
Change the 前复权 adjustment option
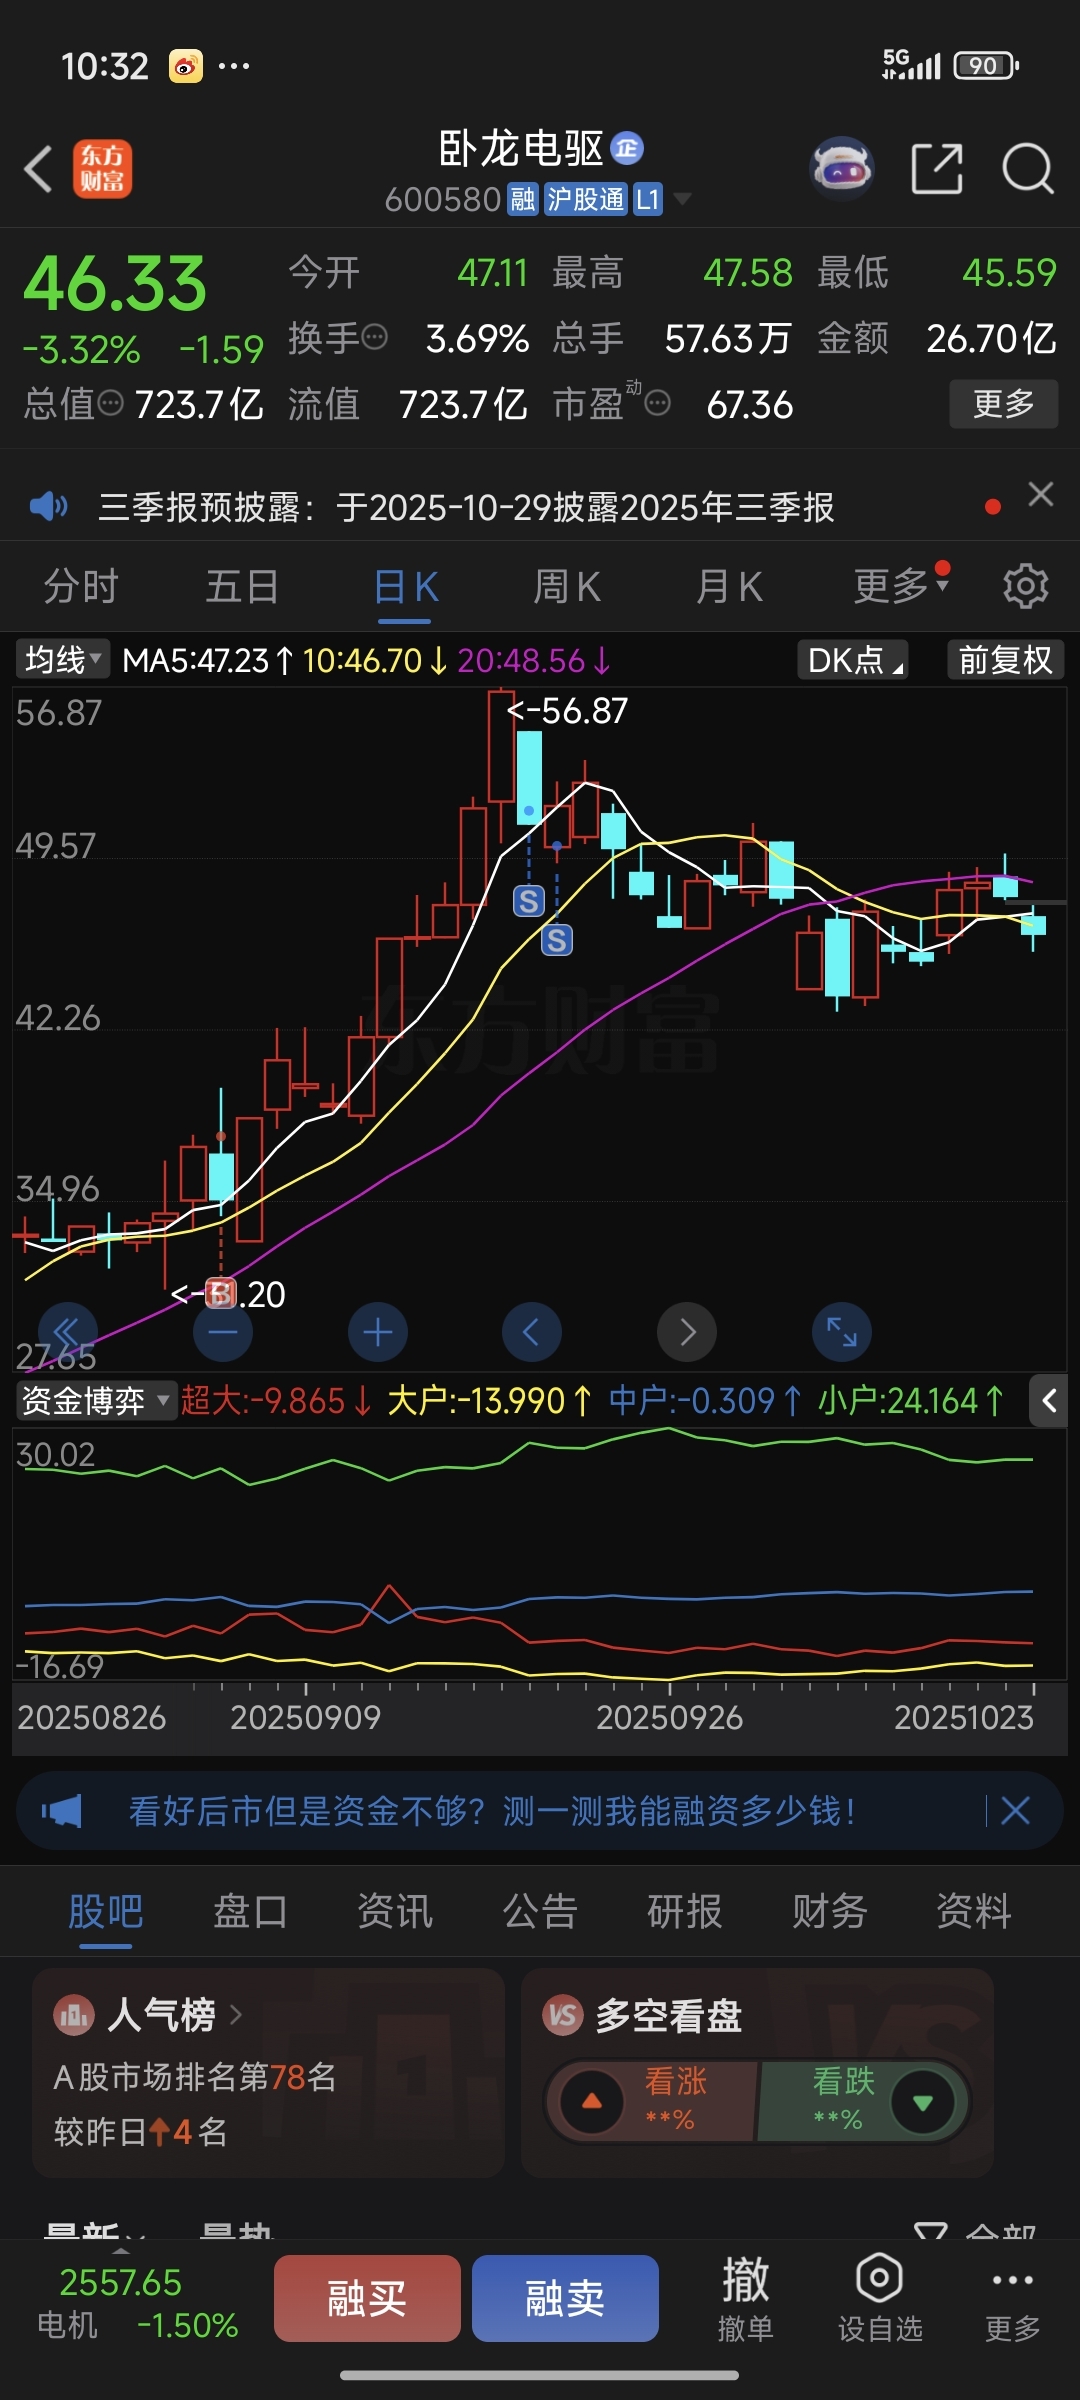coord(1005,660)
